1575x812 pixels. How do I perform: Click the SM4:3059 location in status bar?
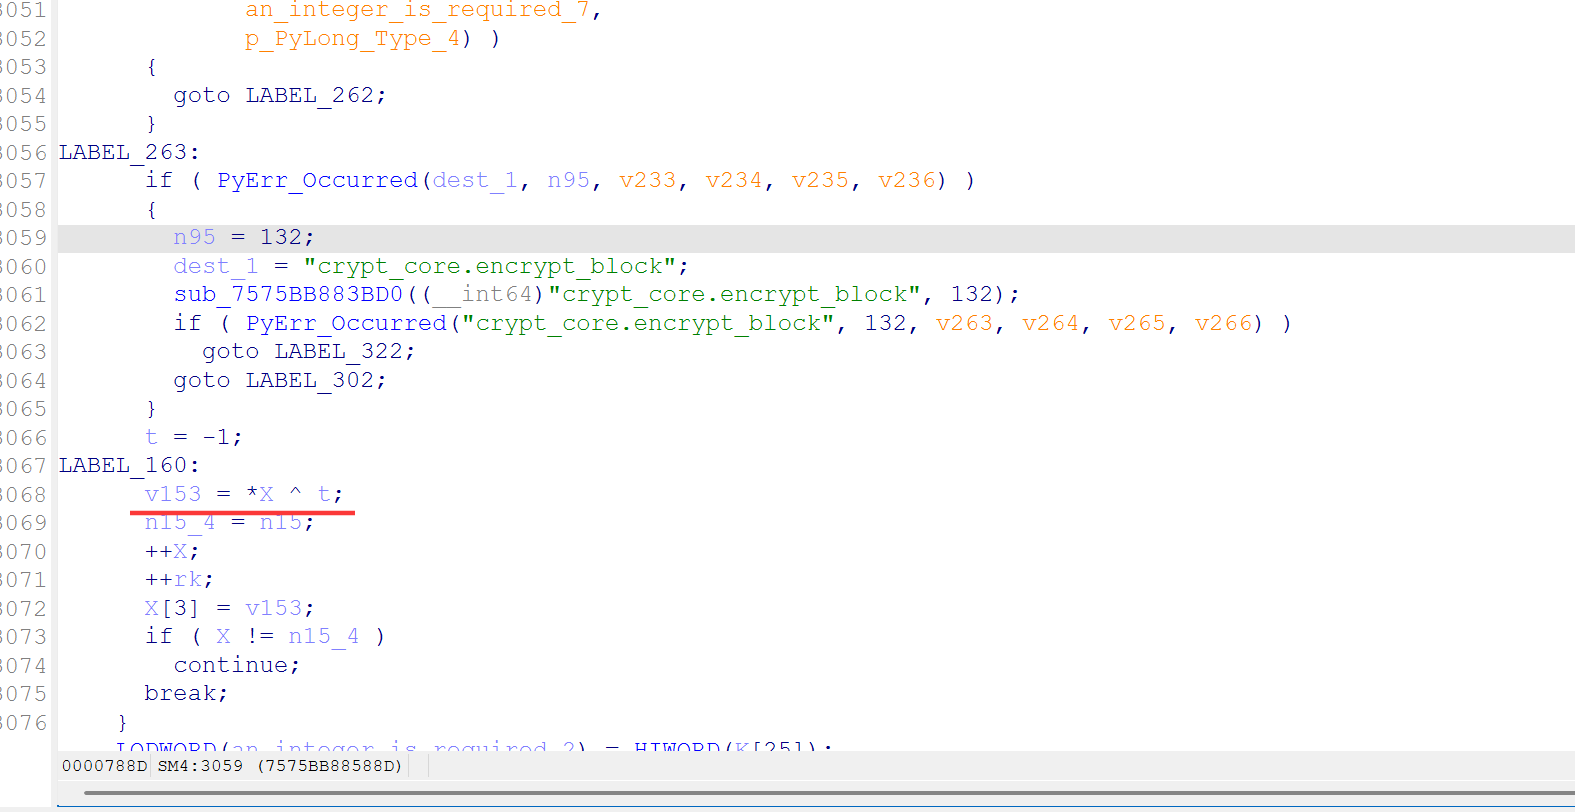(200, 766)
